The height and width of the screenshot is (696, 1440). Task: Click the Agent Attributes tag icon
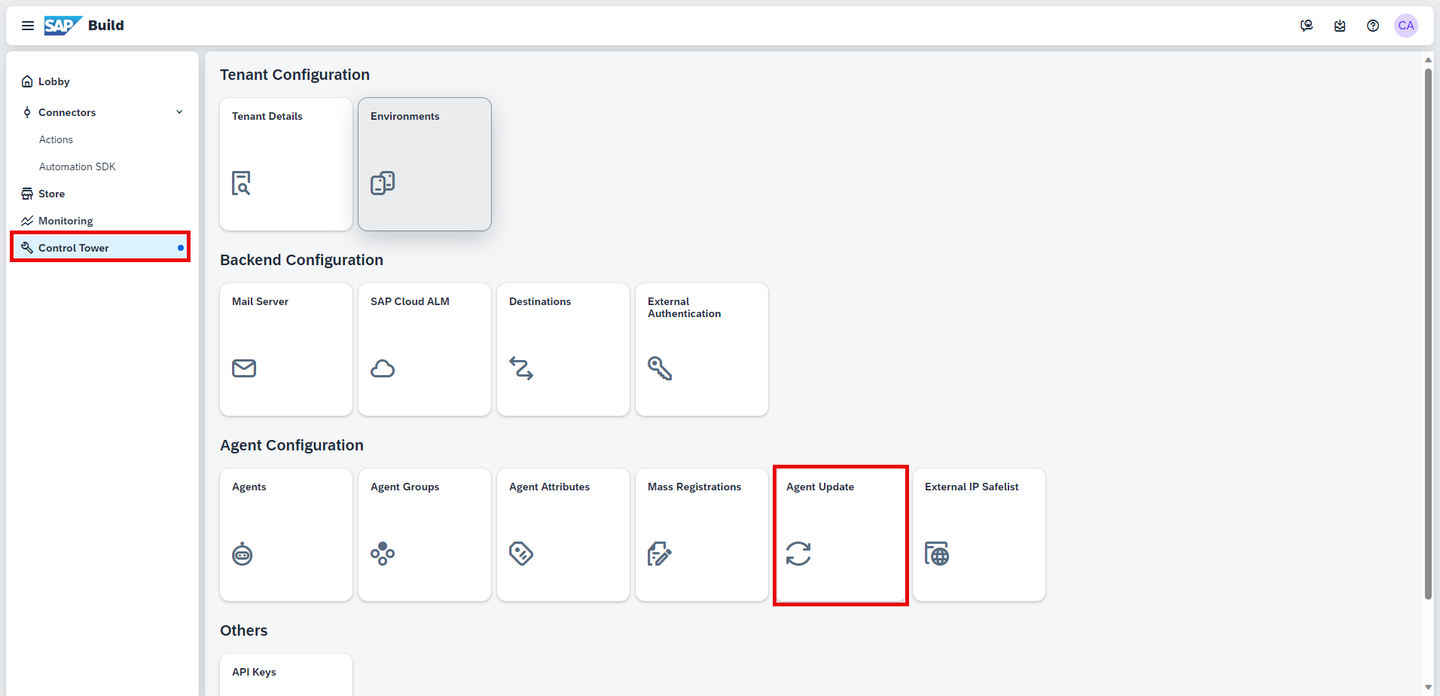[x=521, y=553]
